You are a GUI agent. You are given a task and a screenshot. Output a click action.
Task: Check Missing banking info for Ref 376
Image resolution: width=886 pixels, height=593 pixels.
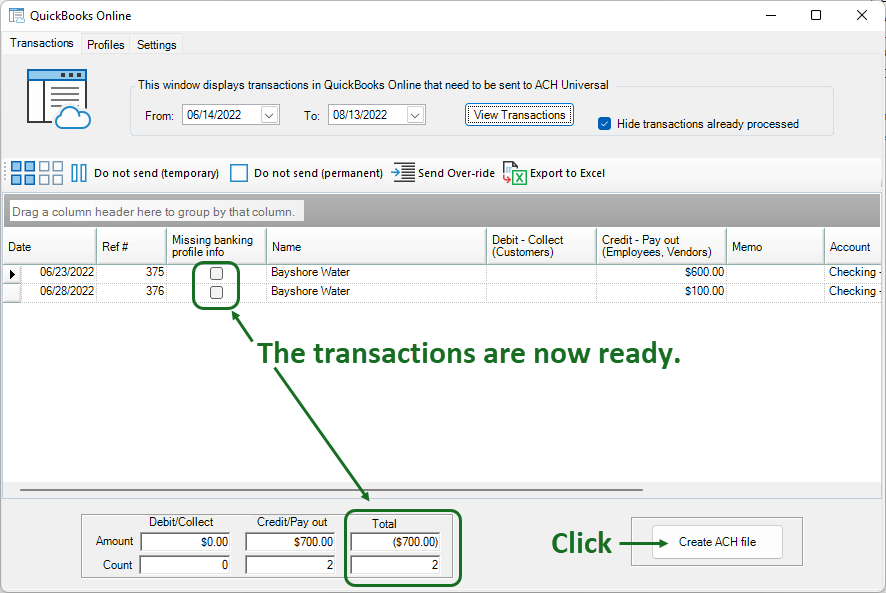(216, 292)
